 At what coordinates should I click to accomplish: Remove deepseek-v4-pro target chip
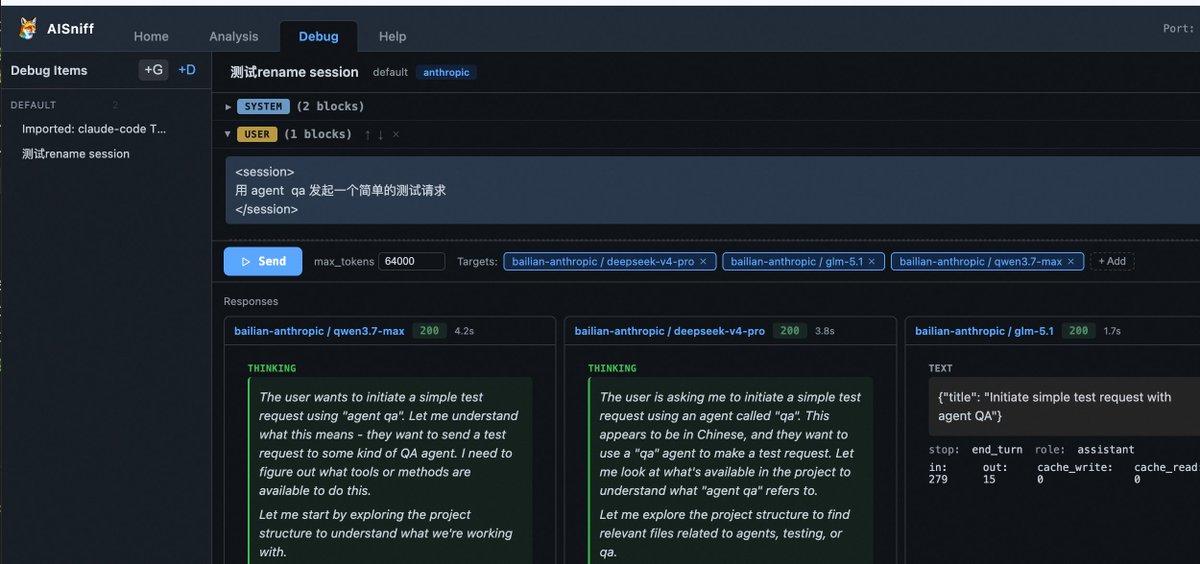click(702, 261)
